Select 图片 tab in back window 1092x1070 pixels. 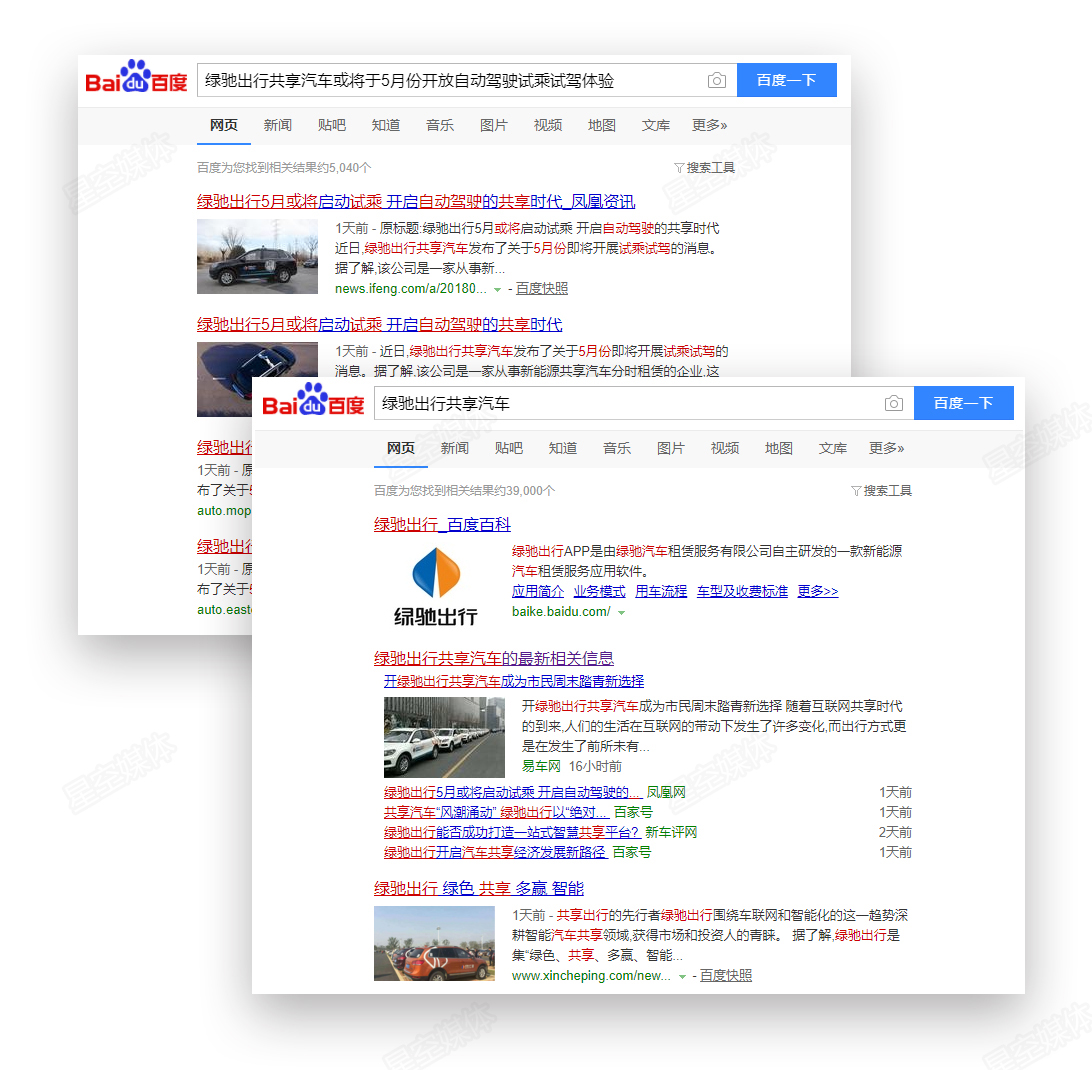[494, 125]
